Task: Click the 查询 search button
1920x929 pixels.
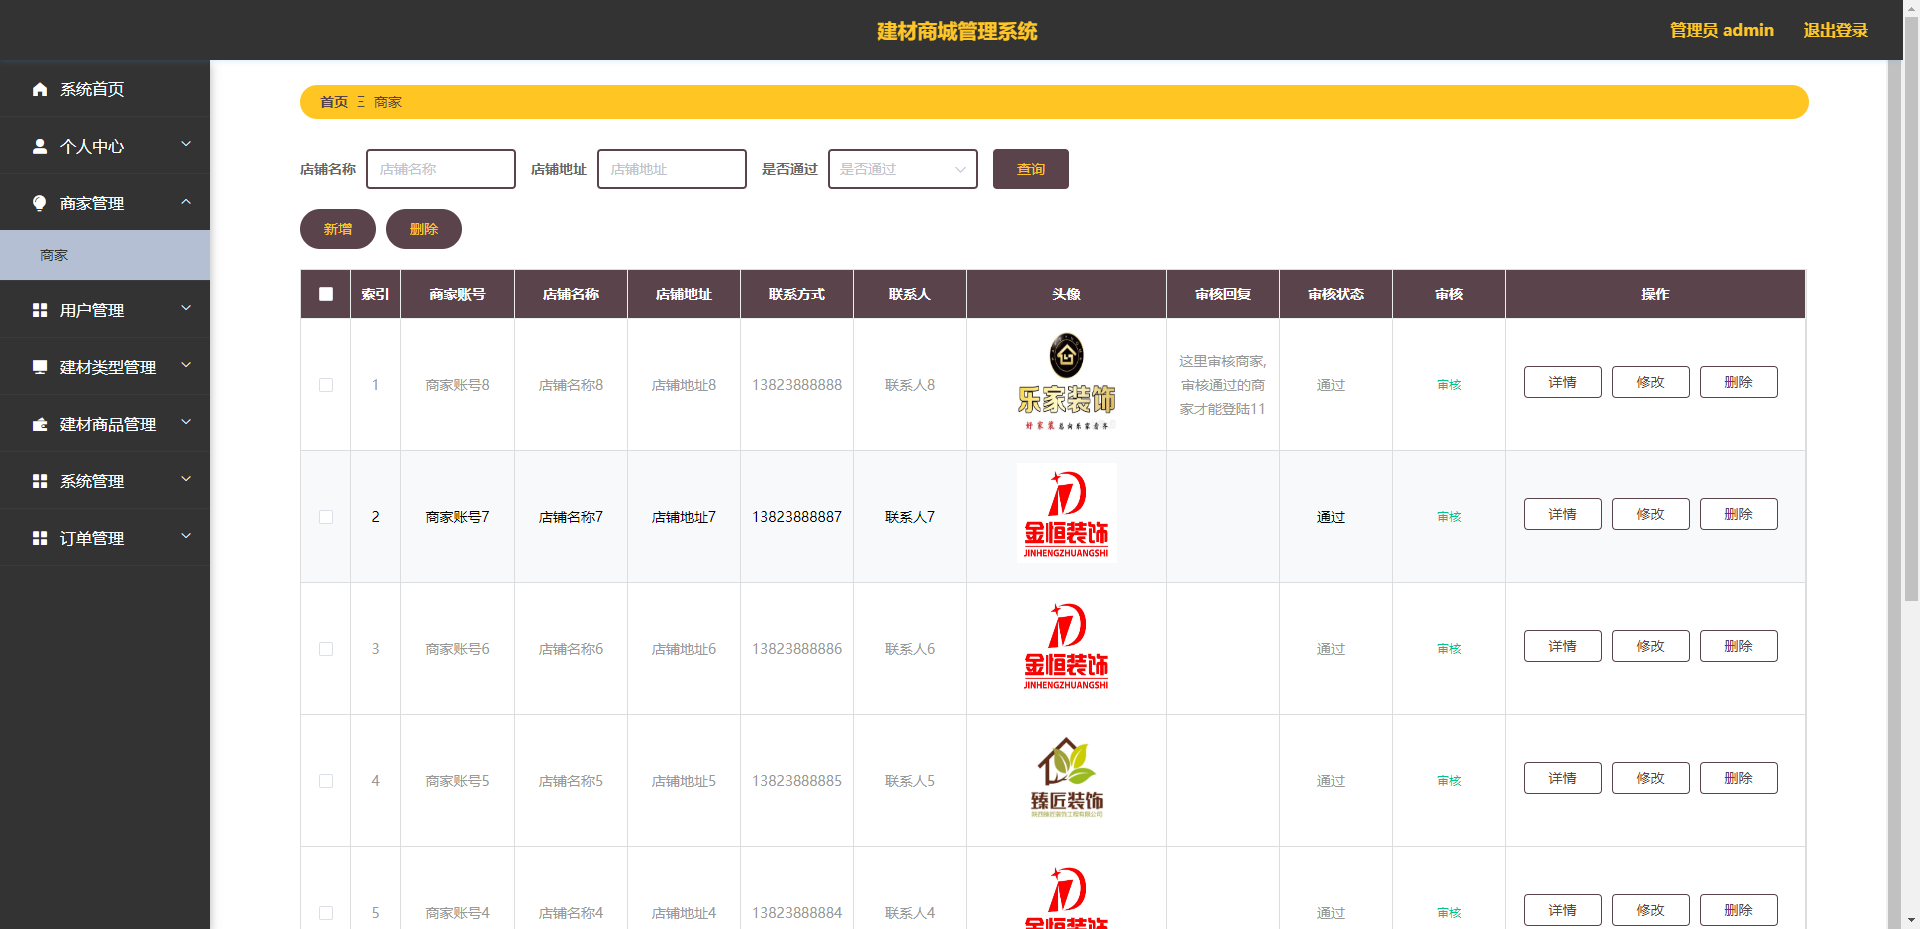Action: (x=1031, y=169)
